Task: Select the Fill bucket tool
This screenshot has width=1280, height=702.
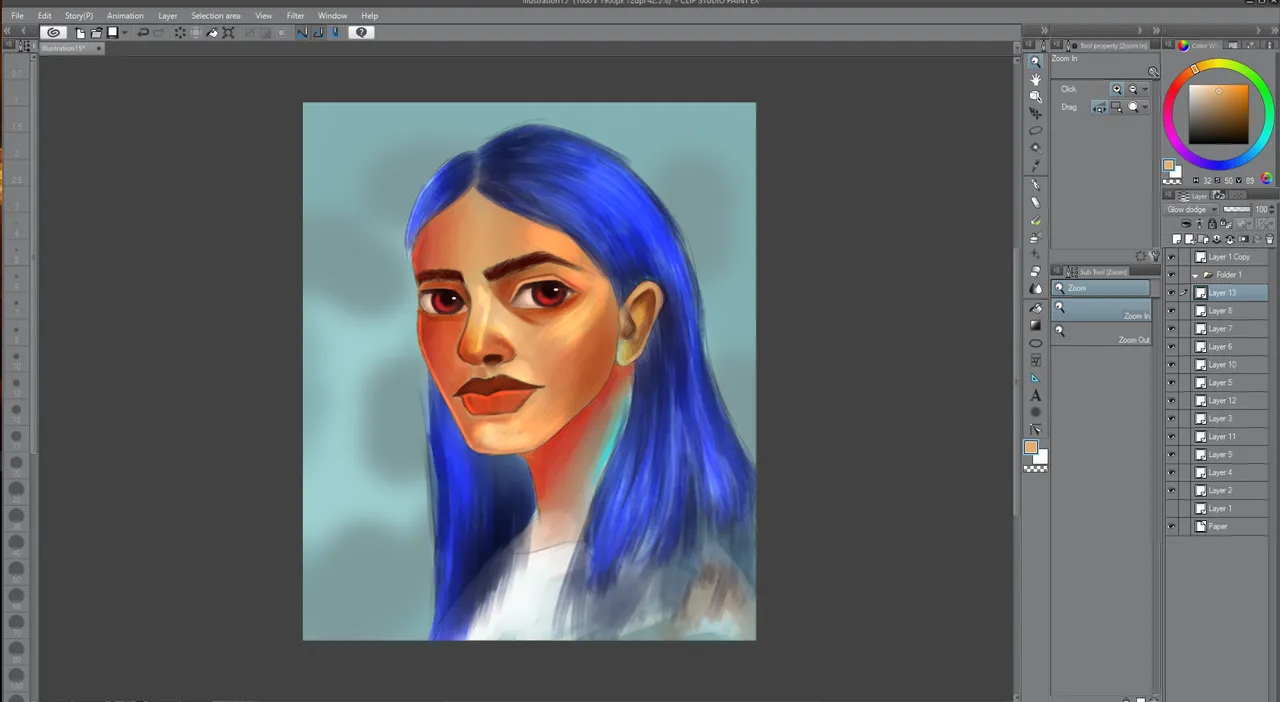Action: point(1035,308)
